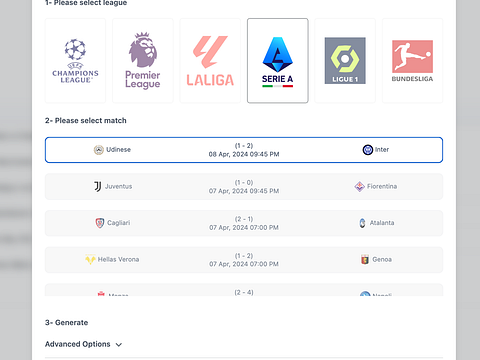Click the Fiorentina club crest
Screen dimensions: 480x360
click(359, 187)
